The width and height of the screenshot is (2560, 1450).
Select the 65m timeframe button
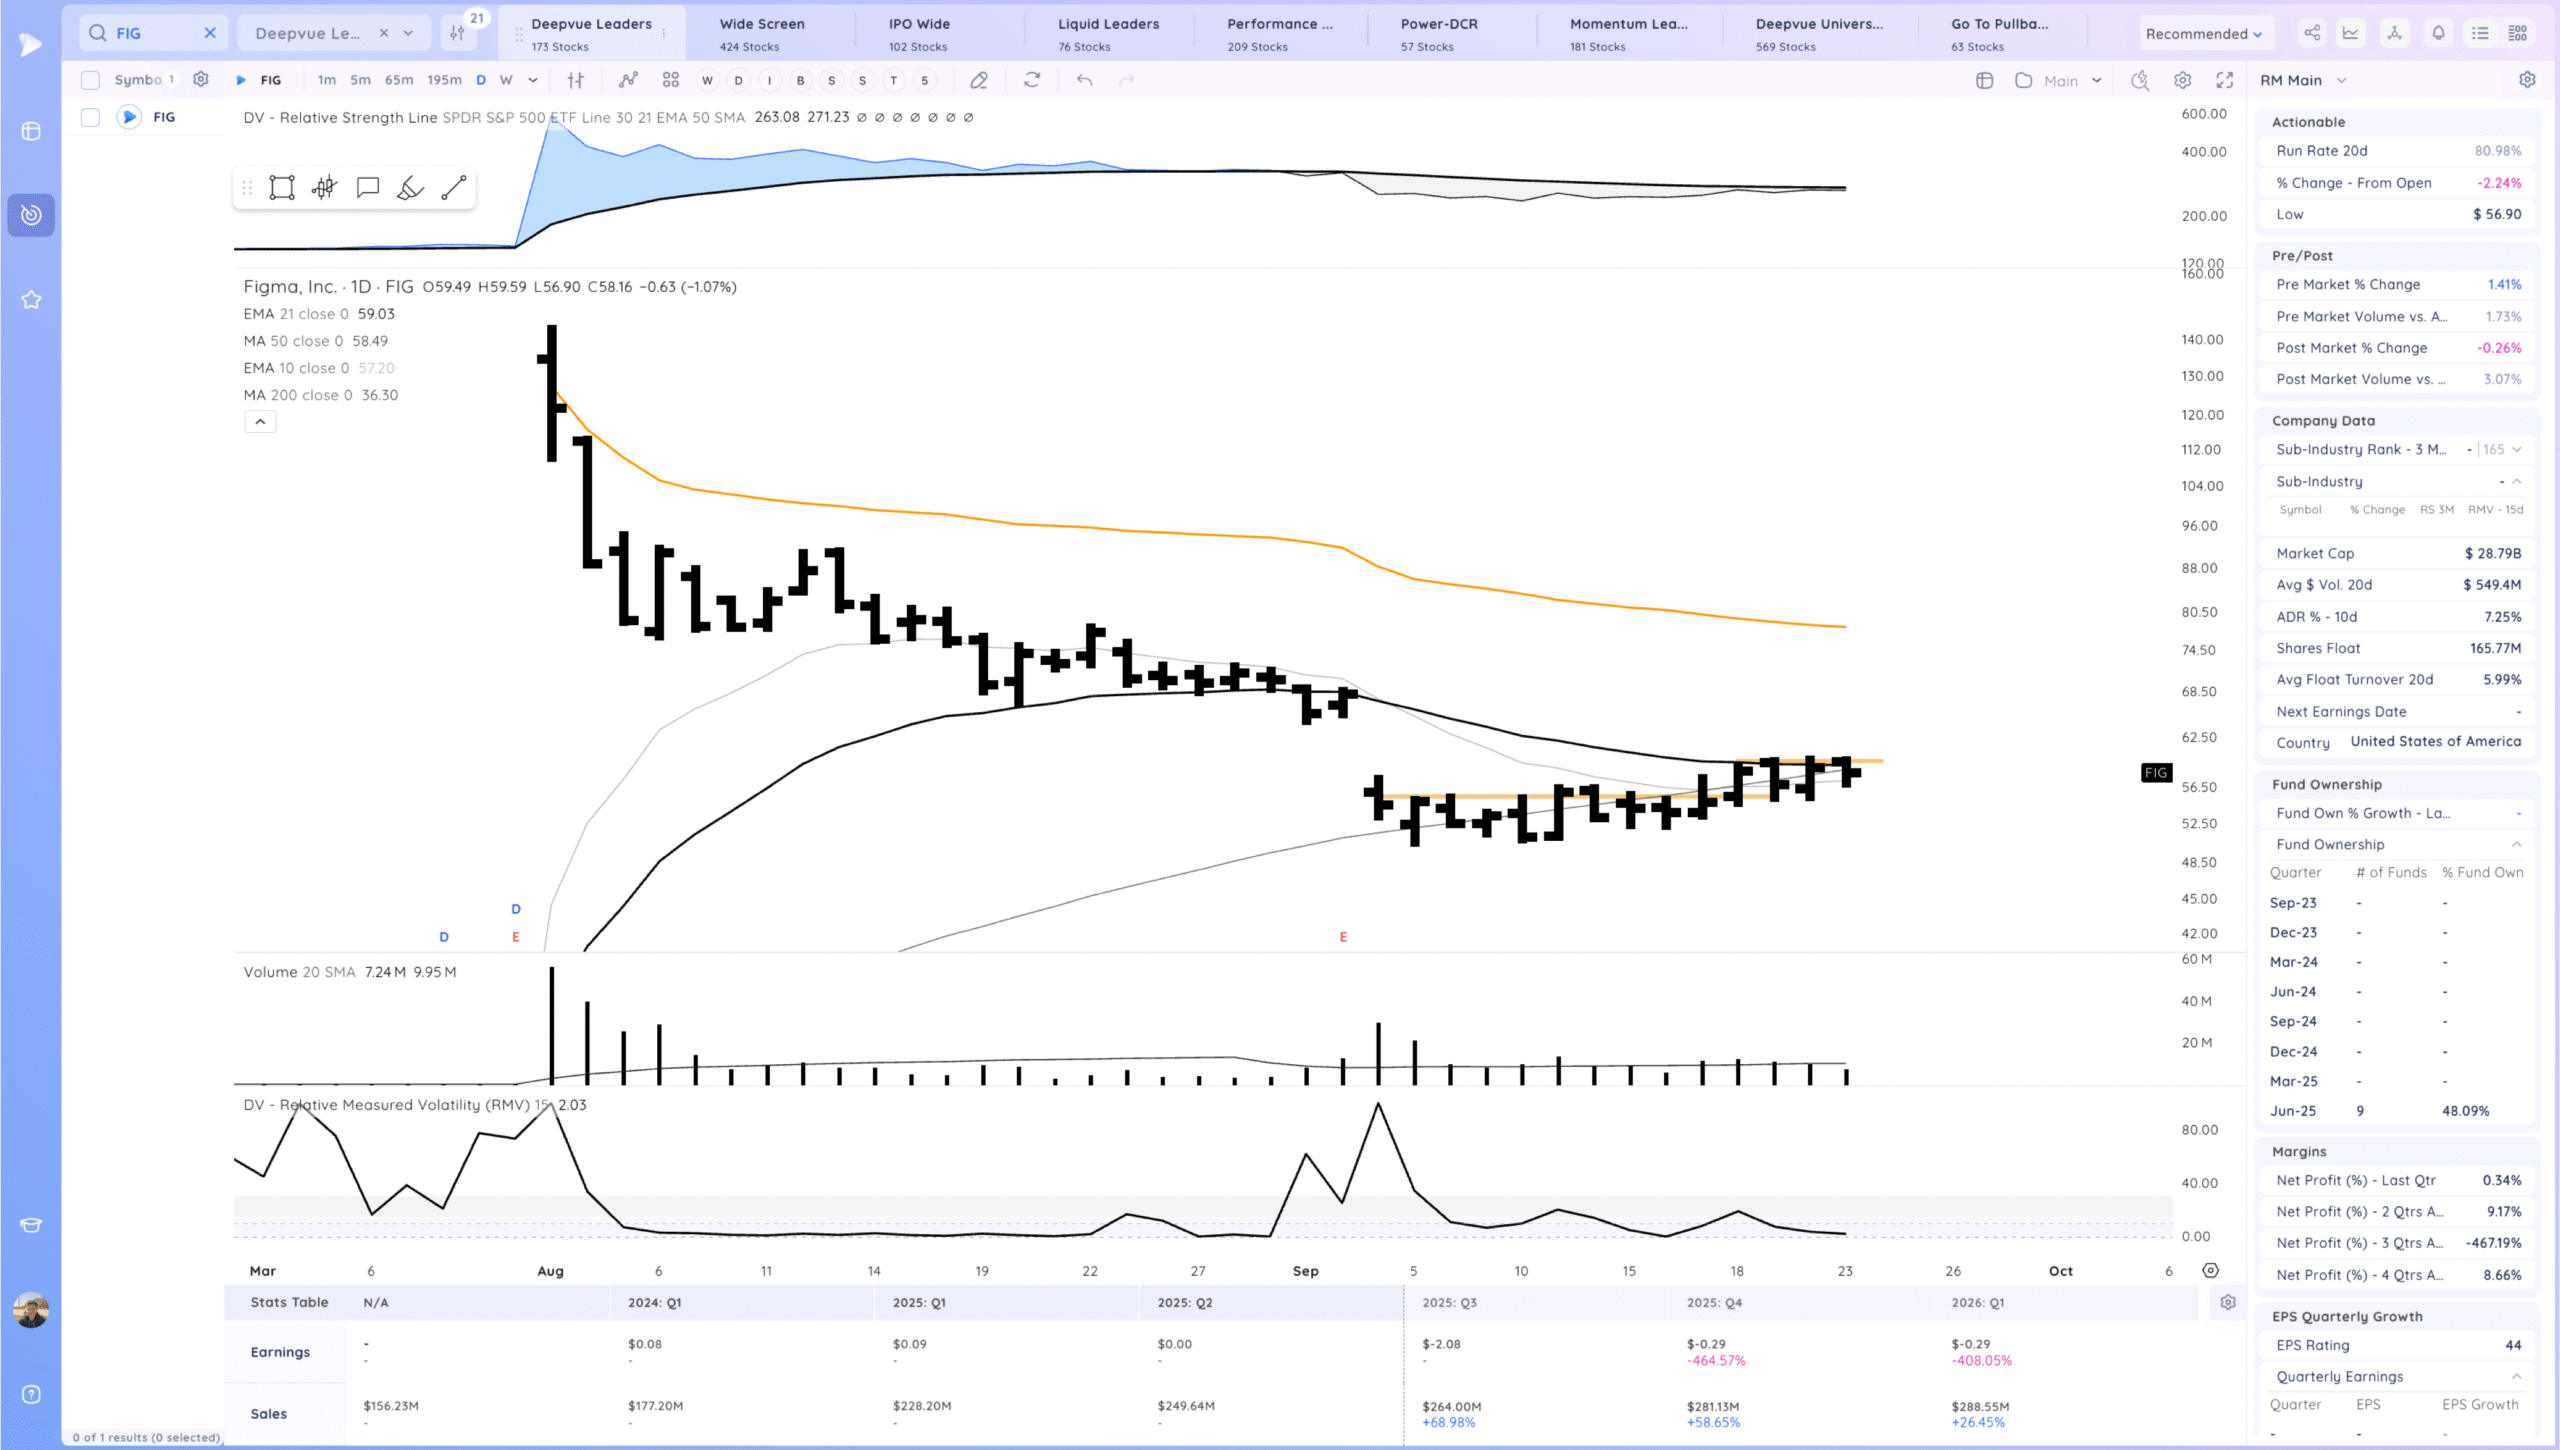click(x=399, y=80)
